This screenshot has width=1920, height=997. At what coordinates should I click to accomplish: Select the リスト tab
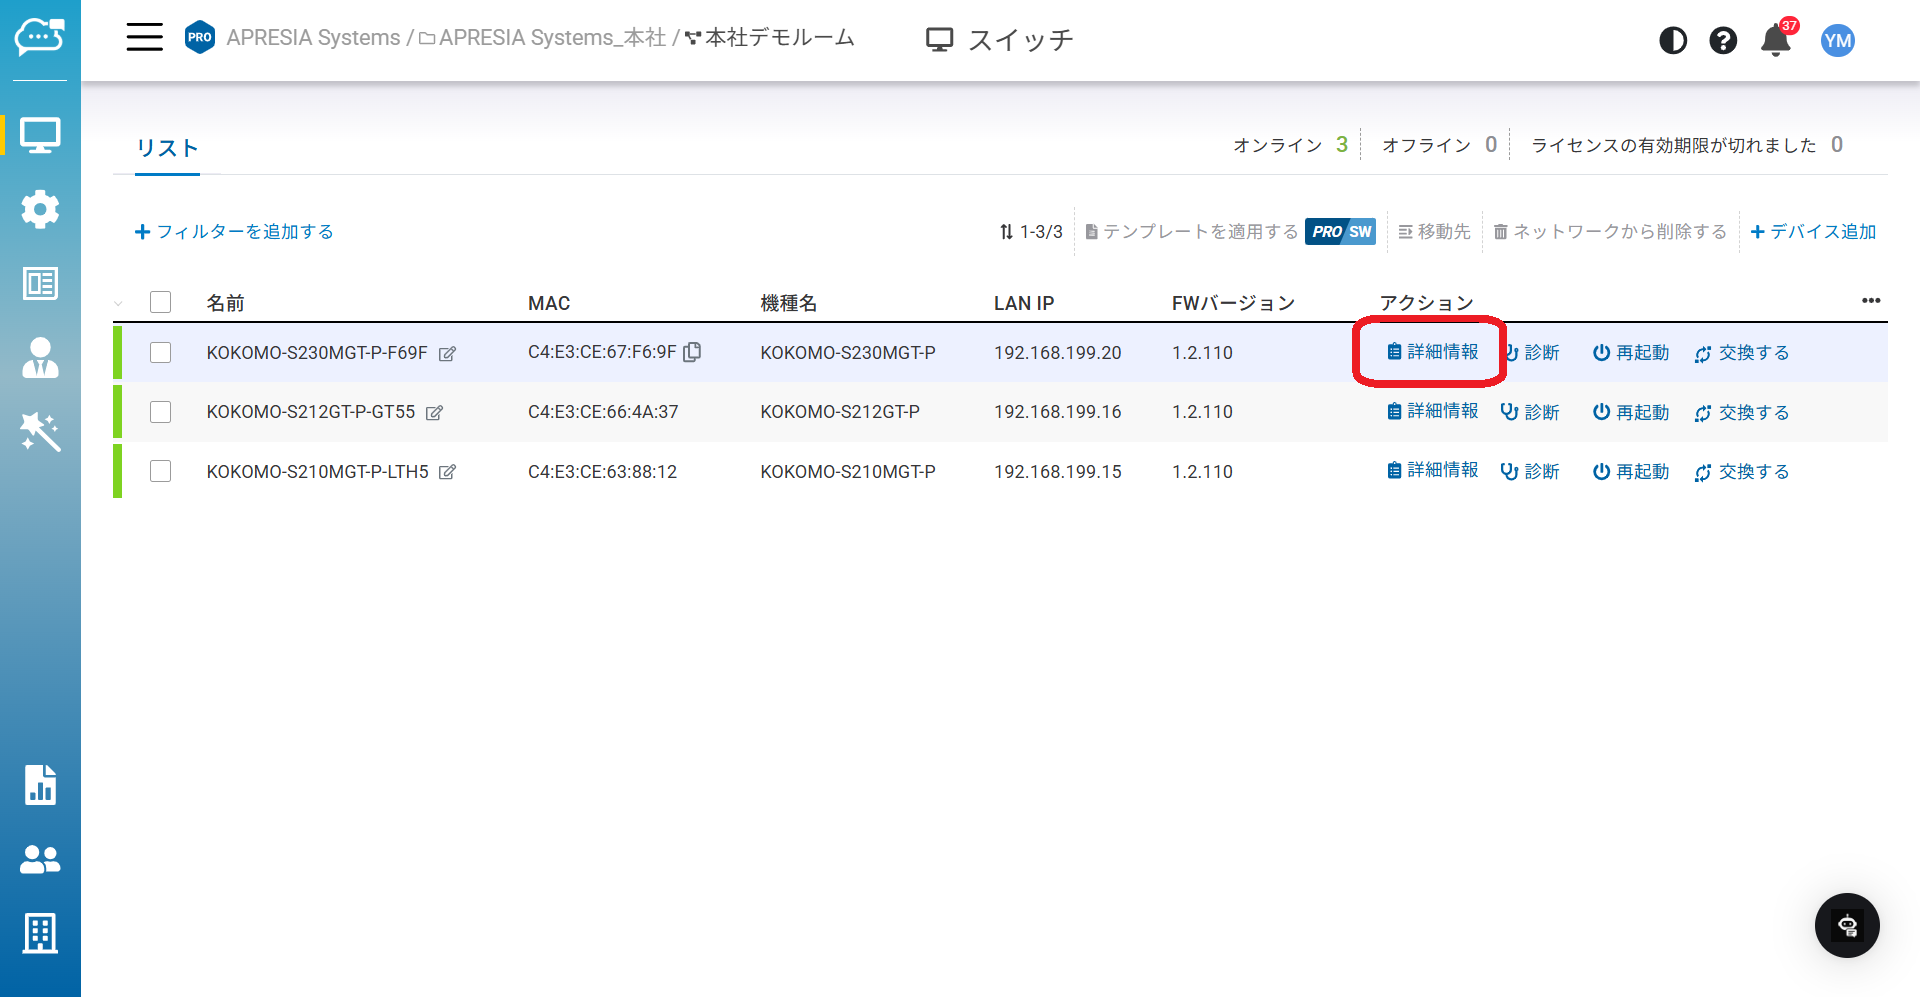point(167,148)
